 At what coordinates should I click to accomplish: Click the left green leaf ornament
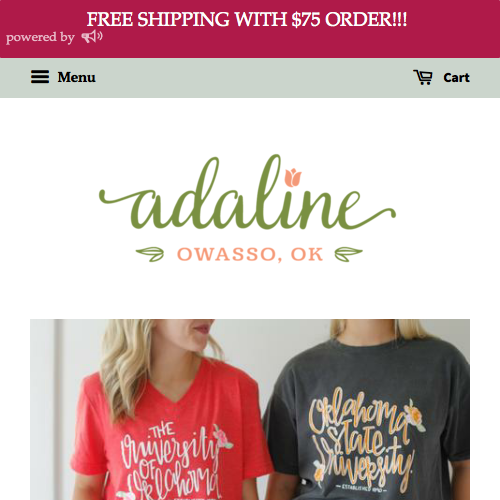click(150, 254)
